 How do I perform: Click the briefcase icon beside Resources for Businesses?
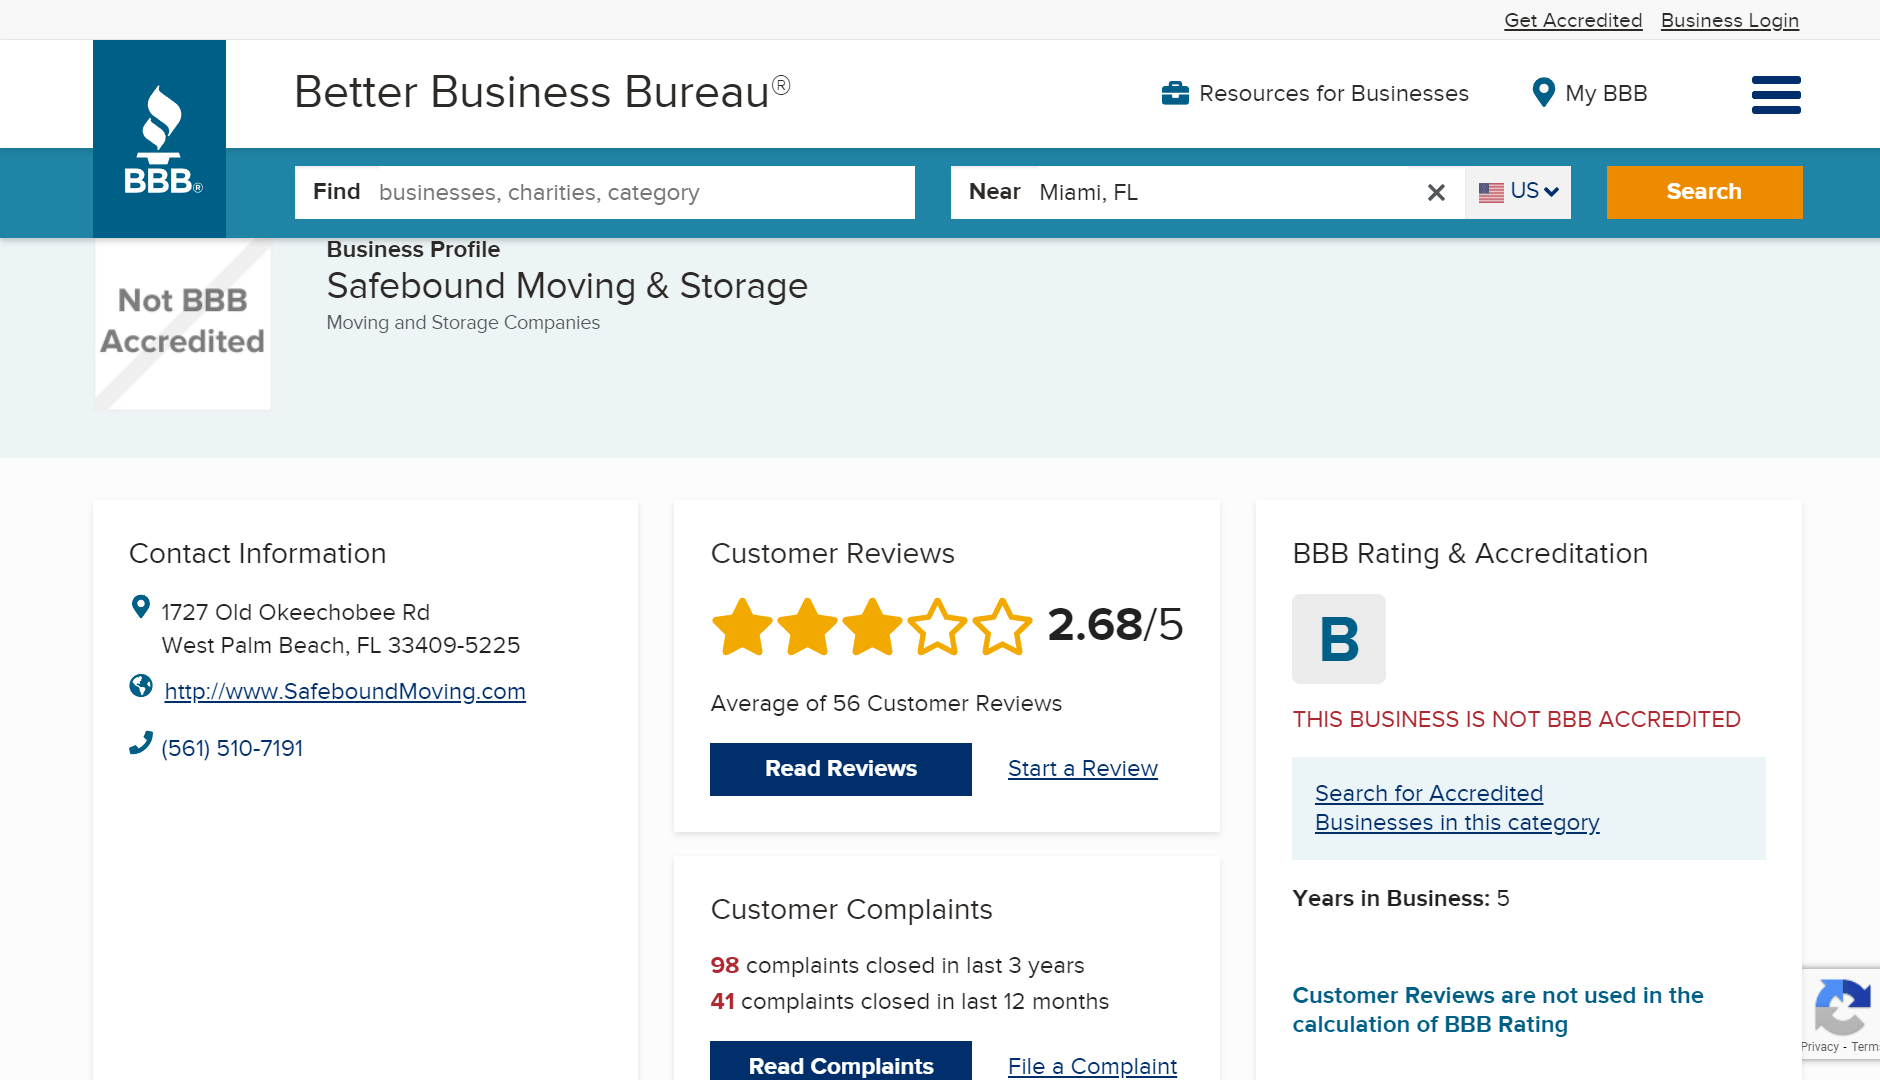click(1175, 93)
